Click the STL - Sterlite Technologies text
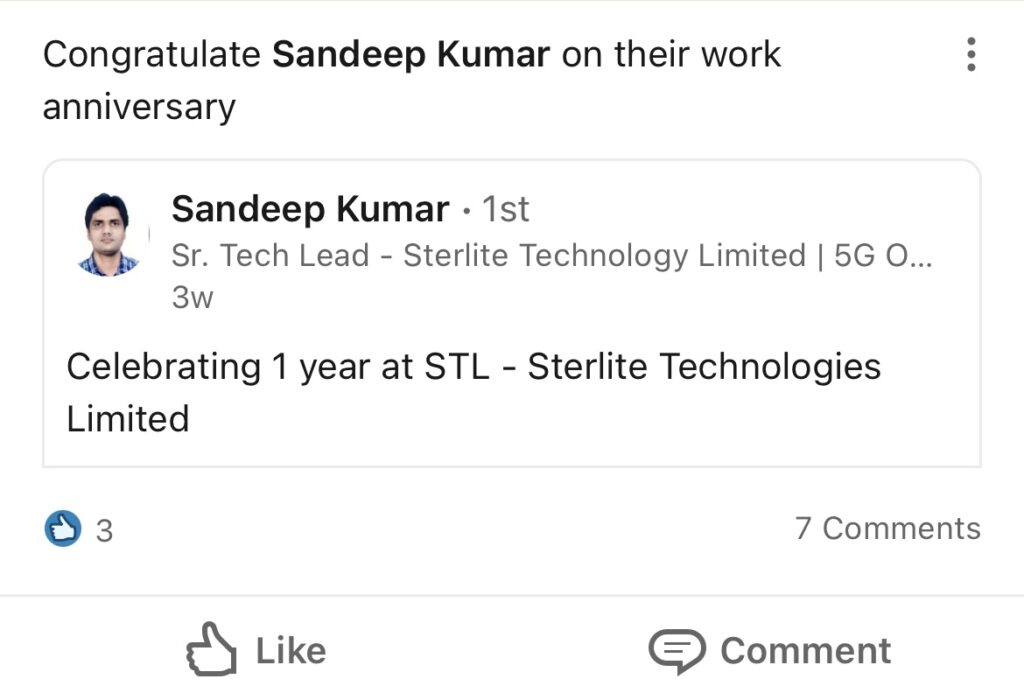This screenshot has height=700, width=1024. point(652,366)
